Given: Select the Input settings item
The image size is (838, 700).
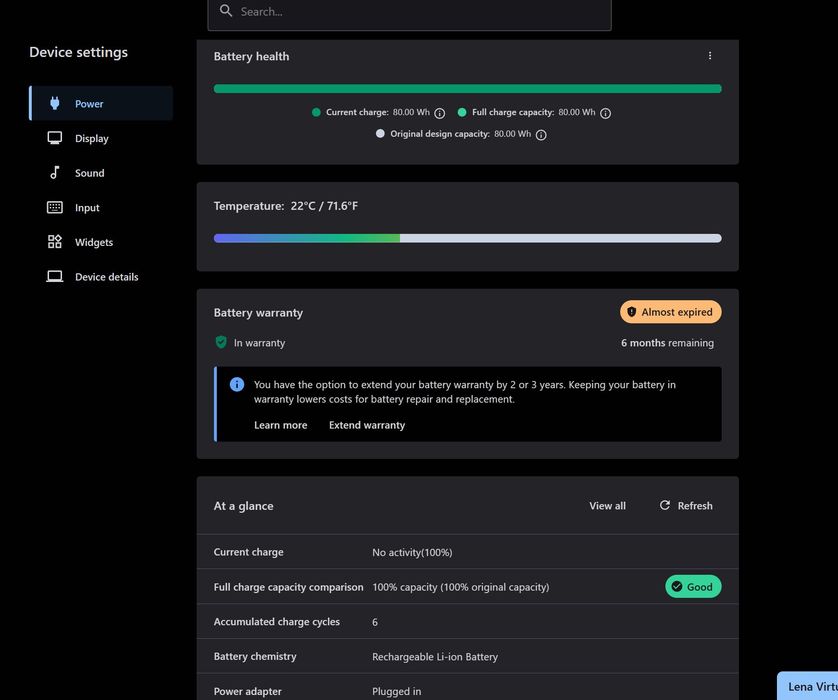Looking at the screenshot, I should [x=101, y=207].
